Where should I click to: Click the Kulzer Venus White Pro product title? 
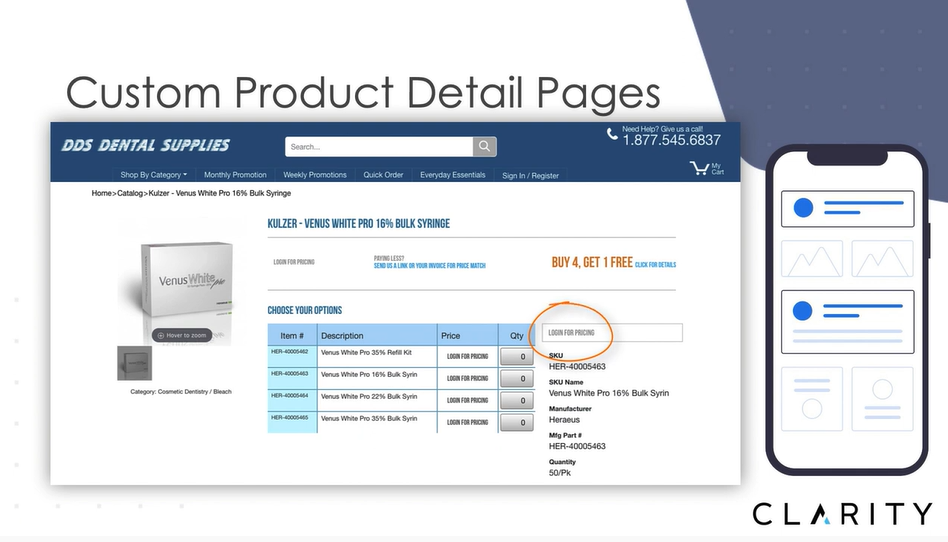coord(359,223)
